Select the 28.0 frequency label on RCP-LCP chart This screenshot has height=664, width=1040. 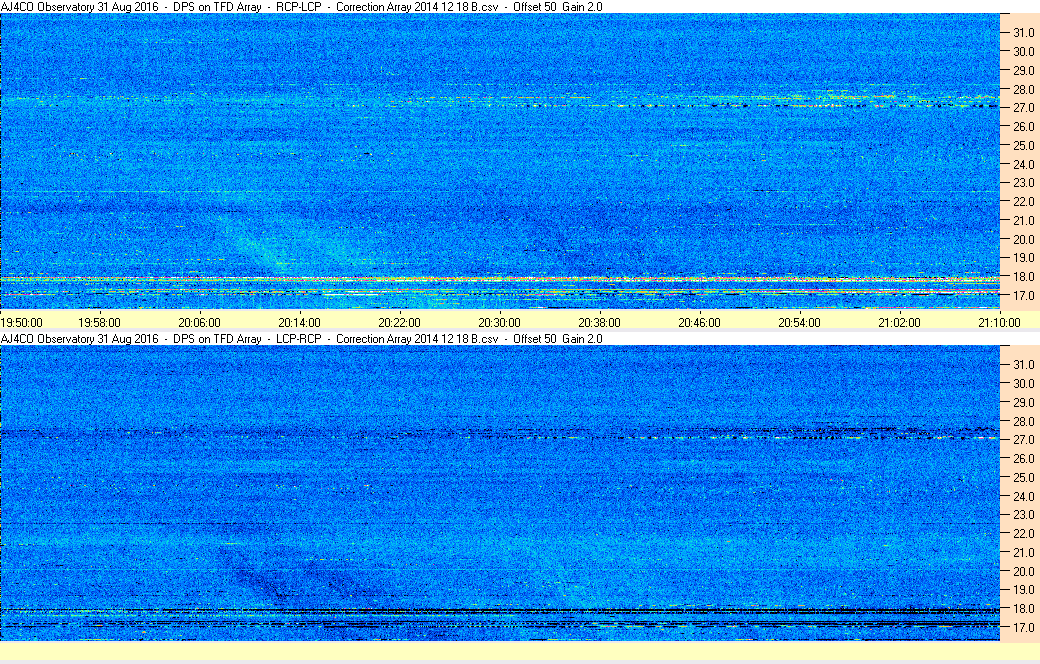[1023, 90]
